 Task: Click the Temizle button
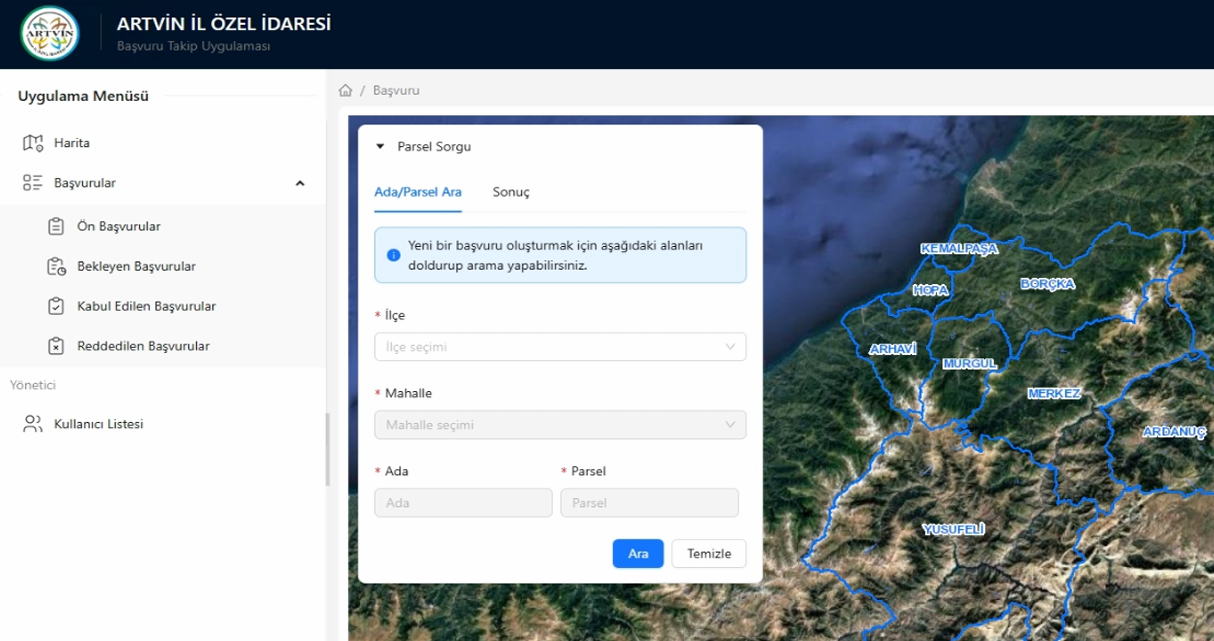pos(708,554)
